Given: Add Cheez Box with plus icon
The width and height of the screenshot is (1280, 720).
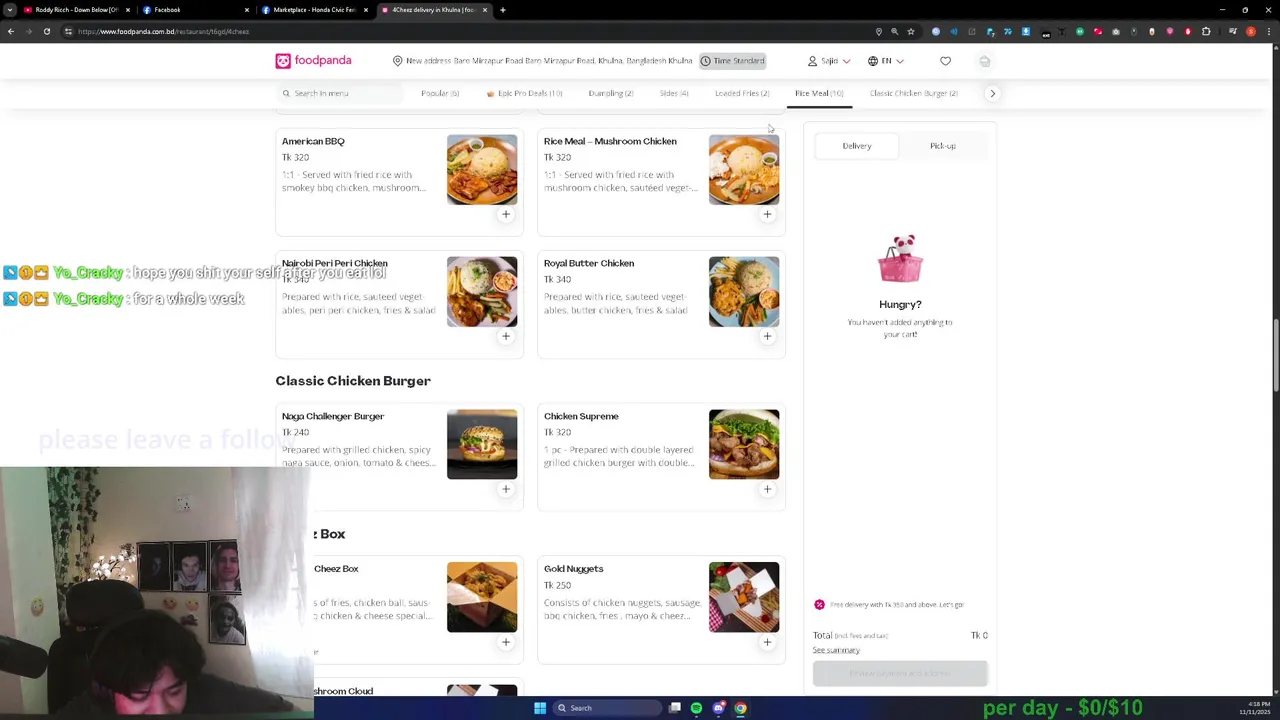Looking at the screenshot, I should pos(506,642).
